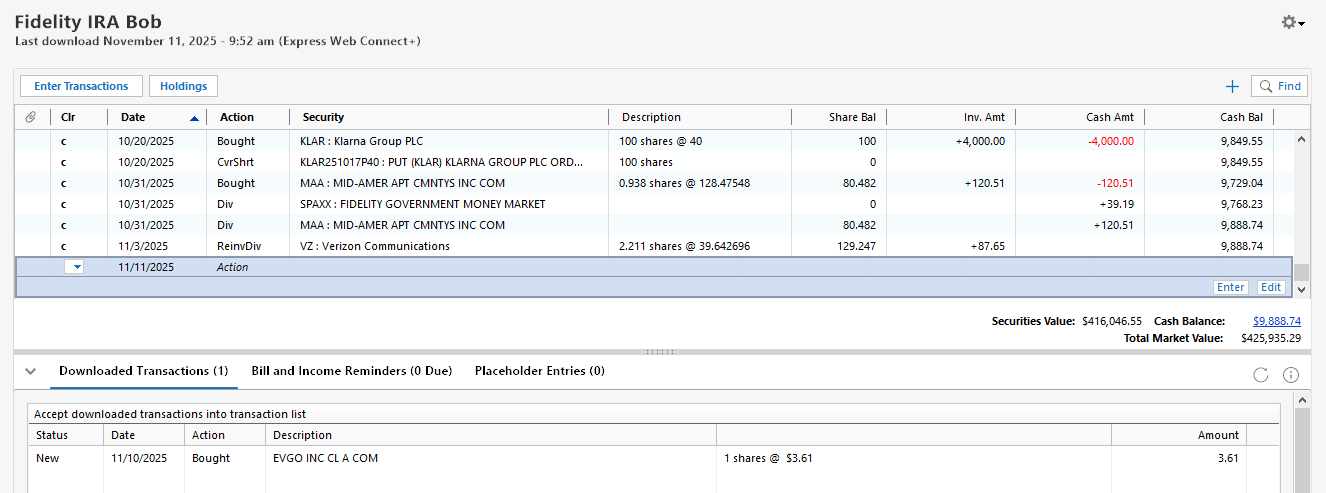The height and width of the screenshot is (493, 1326).
Task: Select the VZ : Verizon Communications row
Action: (x=655, y=246)
